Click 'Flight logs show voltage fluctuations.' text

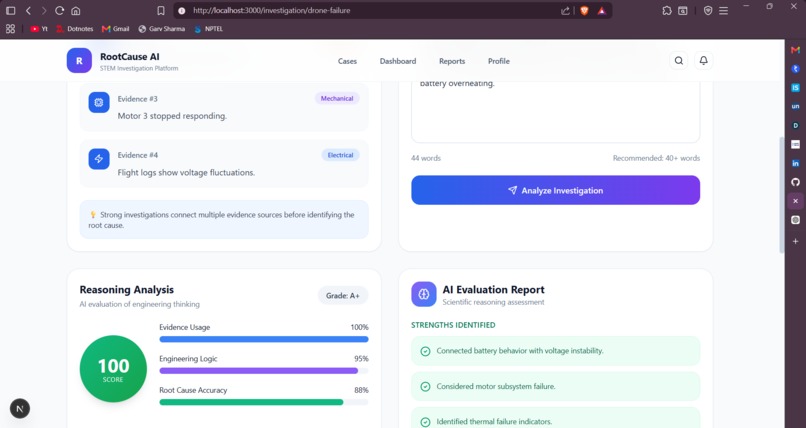click(186, 173)
